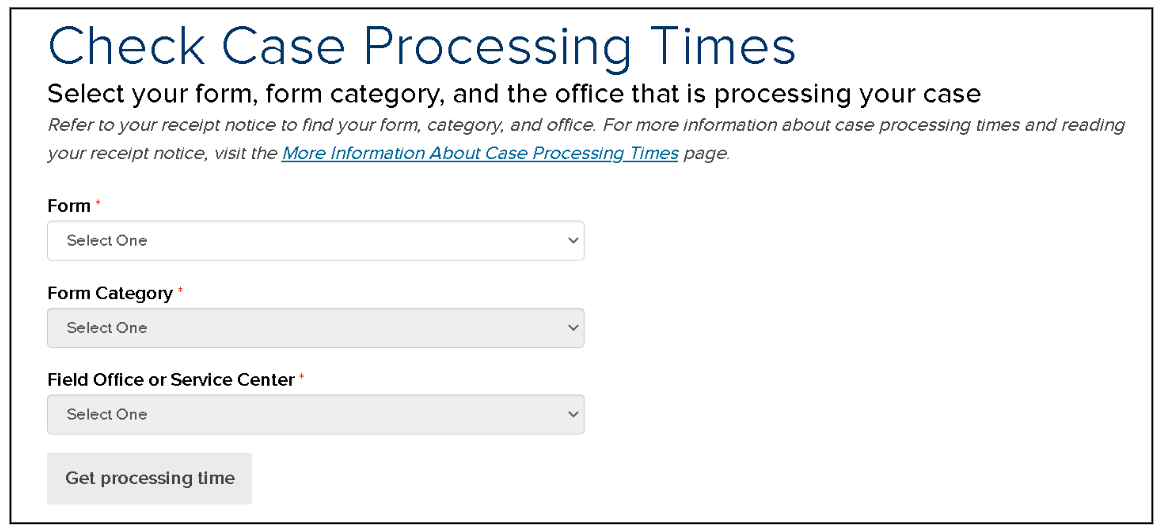Click the chevron arrow in the Form select

573,241
